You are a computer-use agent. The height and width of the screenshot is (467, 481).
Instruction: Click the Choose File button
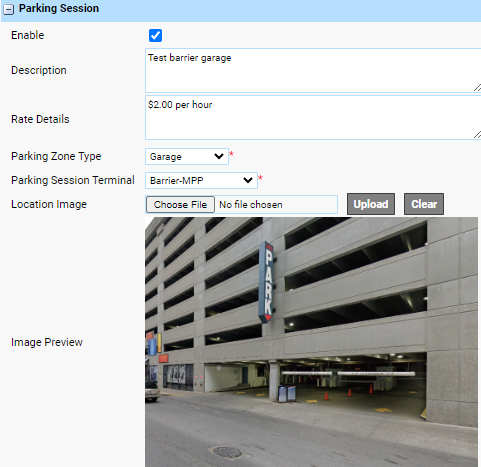tap(180, 204)
